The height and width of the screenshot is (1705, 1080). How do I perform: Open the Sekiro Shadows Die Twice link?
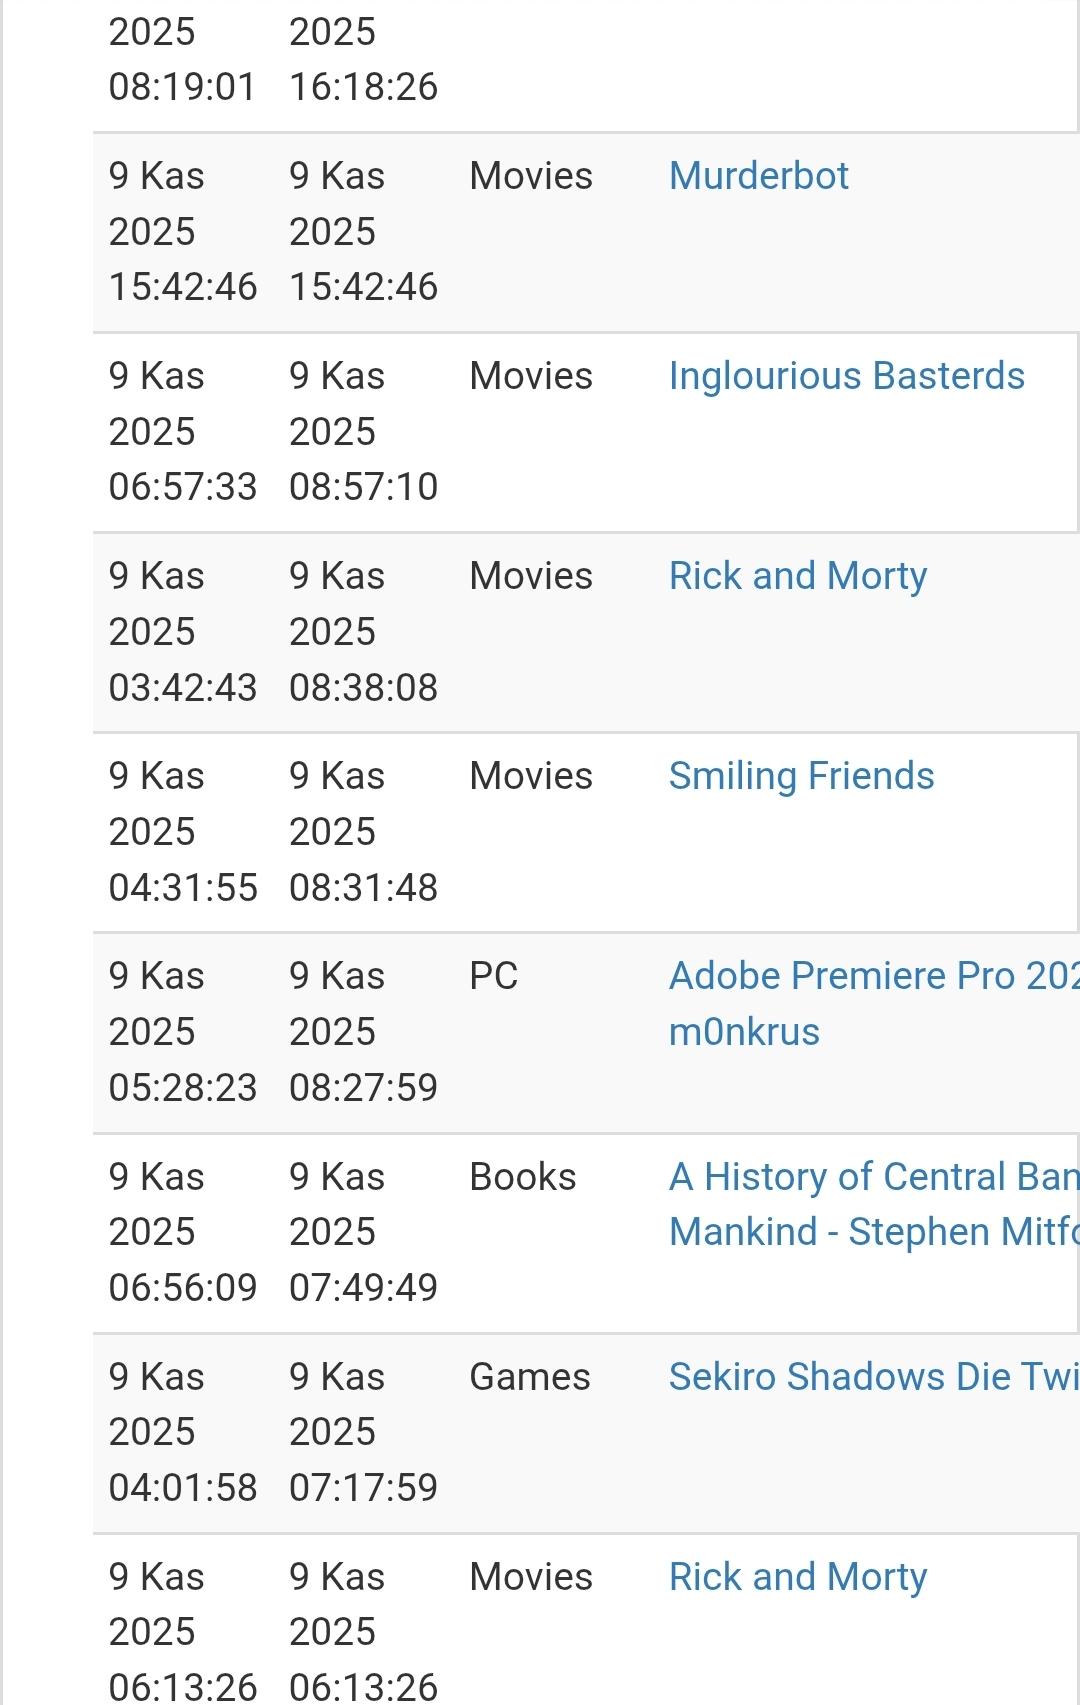tap(872, 1377)
